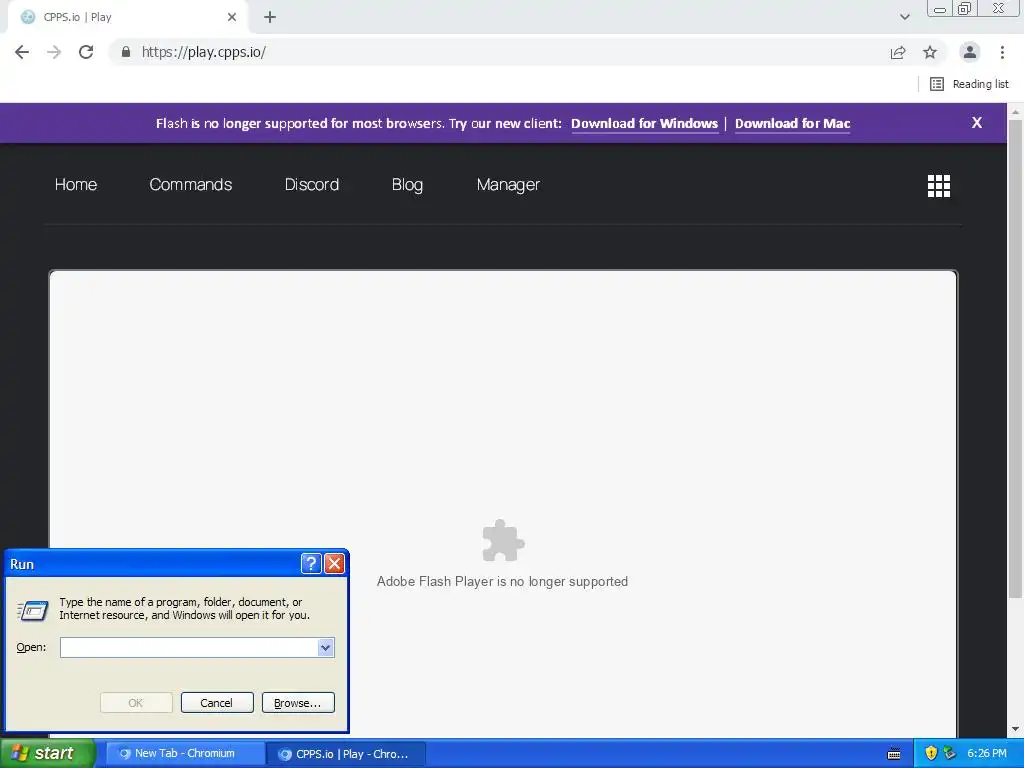
Task: Bookmark this page with the star icon
Action: click(930, 52)
